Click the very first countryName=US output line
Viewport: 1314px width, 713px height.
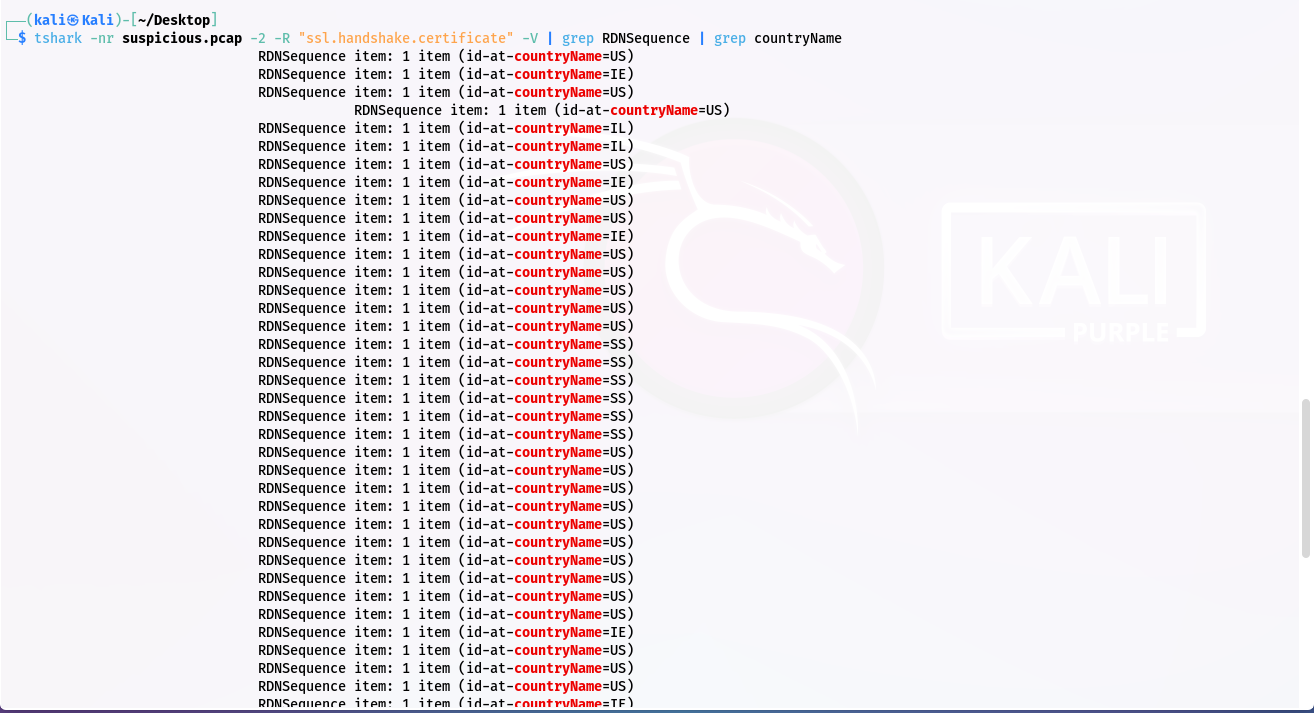pos(446,56)
